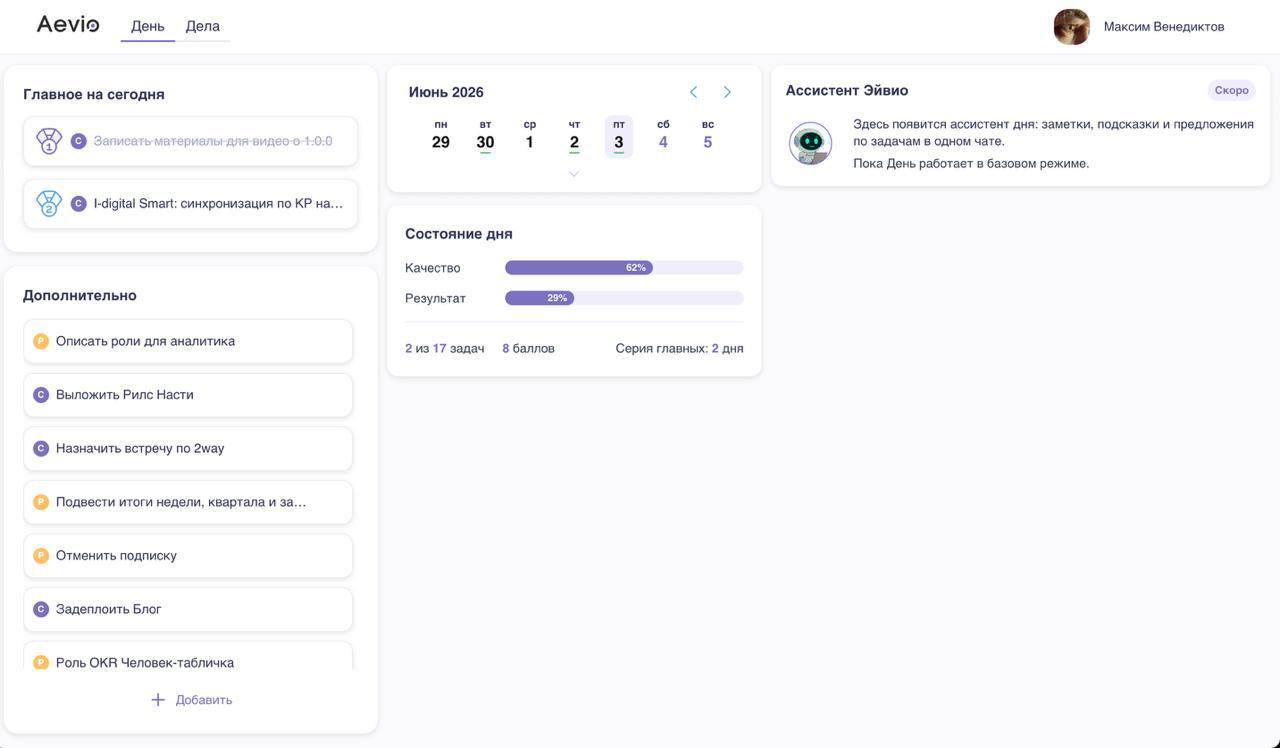Select Saturday 4 in the calendar
The height and width of the screenshot is (748, 1280).
click(x=663, y=136)
